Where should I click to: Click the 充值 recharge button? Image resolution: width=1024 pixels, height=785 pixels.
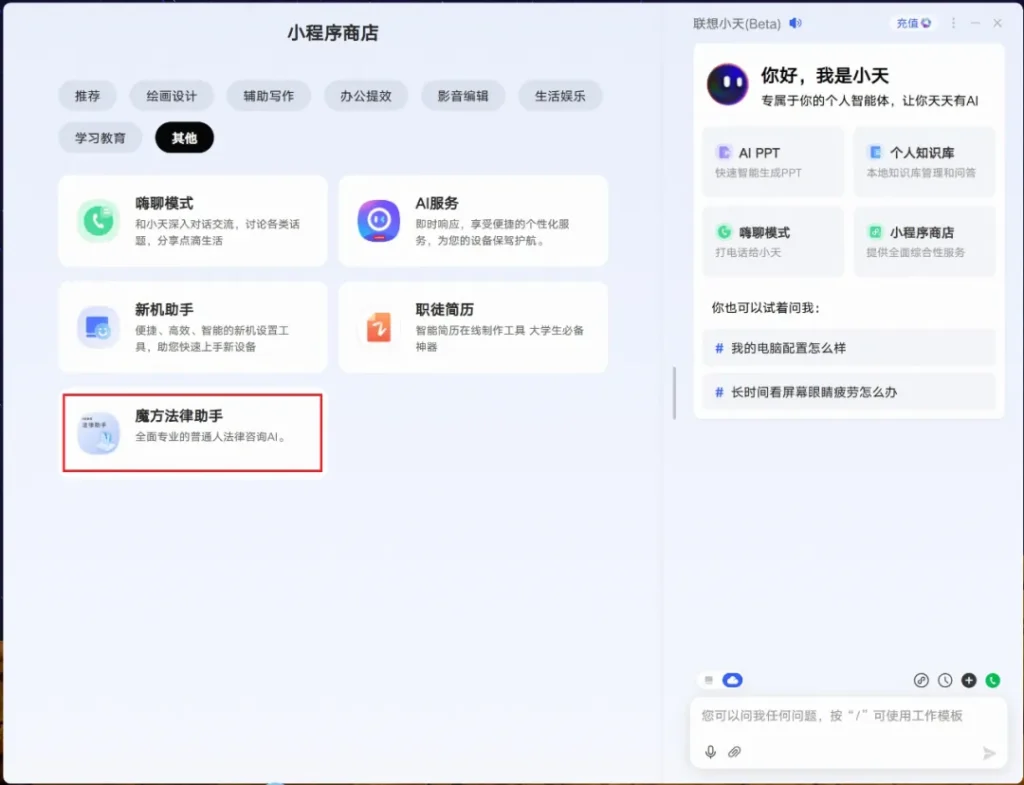tap(911, 22)
